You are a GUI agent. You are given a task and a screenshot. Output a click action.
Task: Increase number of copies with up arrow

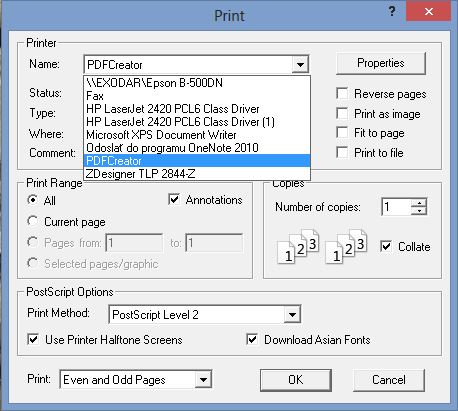(x=419, y=203)
